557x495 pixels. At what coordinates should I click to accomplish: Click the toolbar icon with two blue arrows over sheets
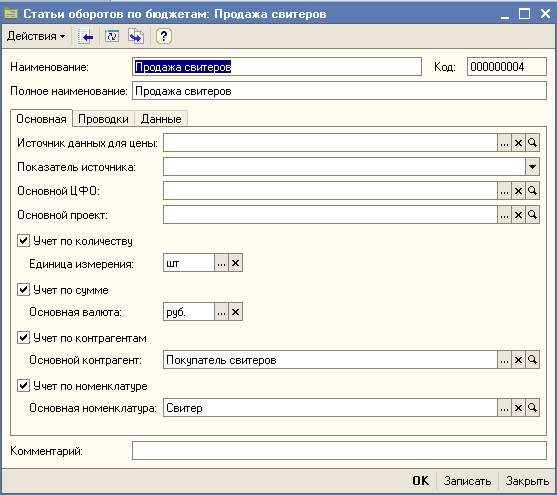[136, 36]
